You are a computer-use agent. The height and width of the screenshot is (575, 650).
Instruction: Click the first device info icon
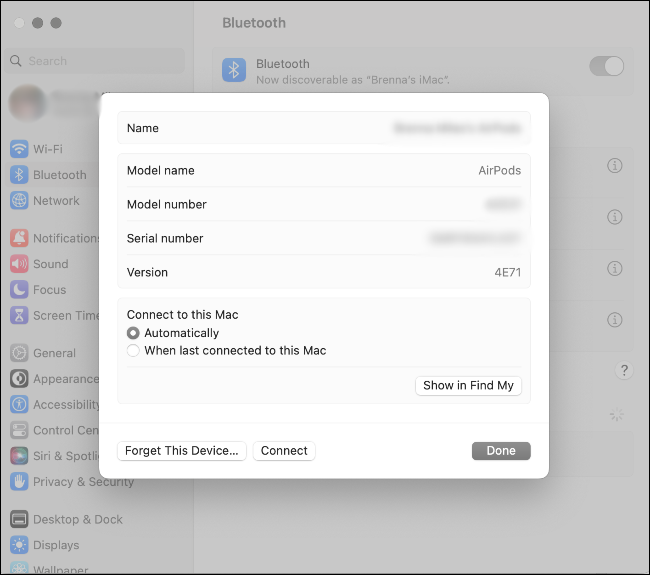(x=615, y=165)
